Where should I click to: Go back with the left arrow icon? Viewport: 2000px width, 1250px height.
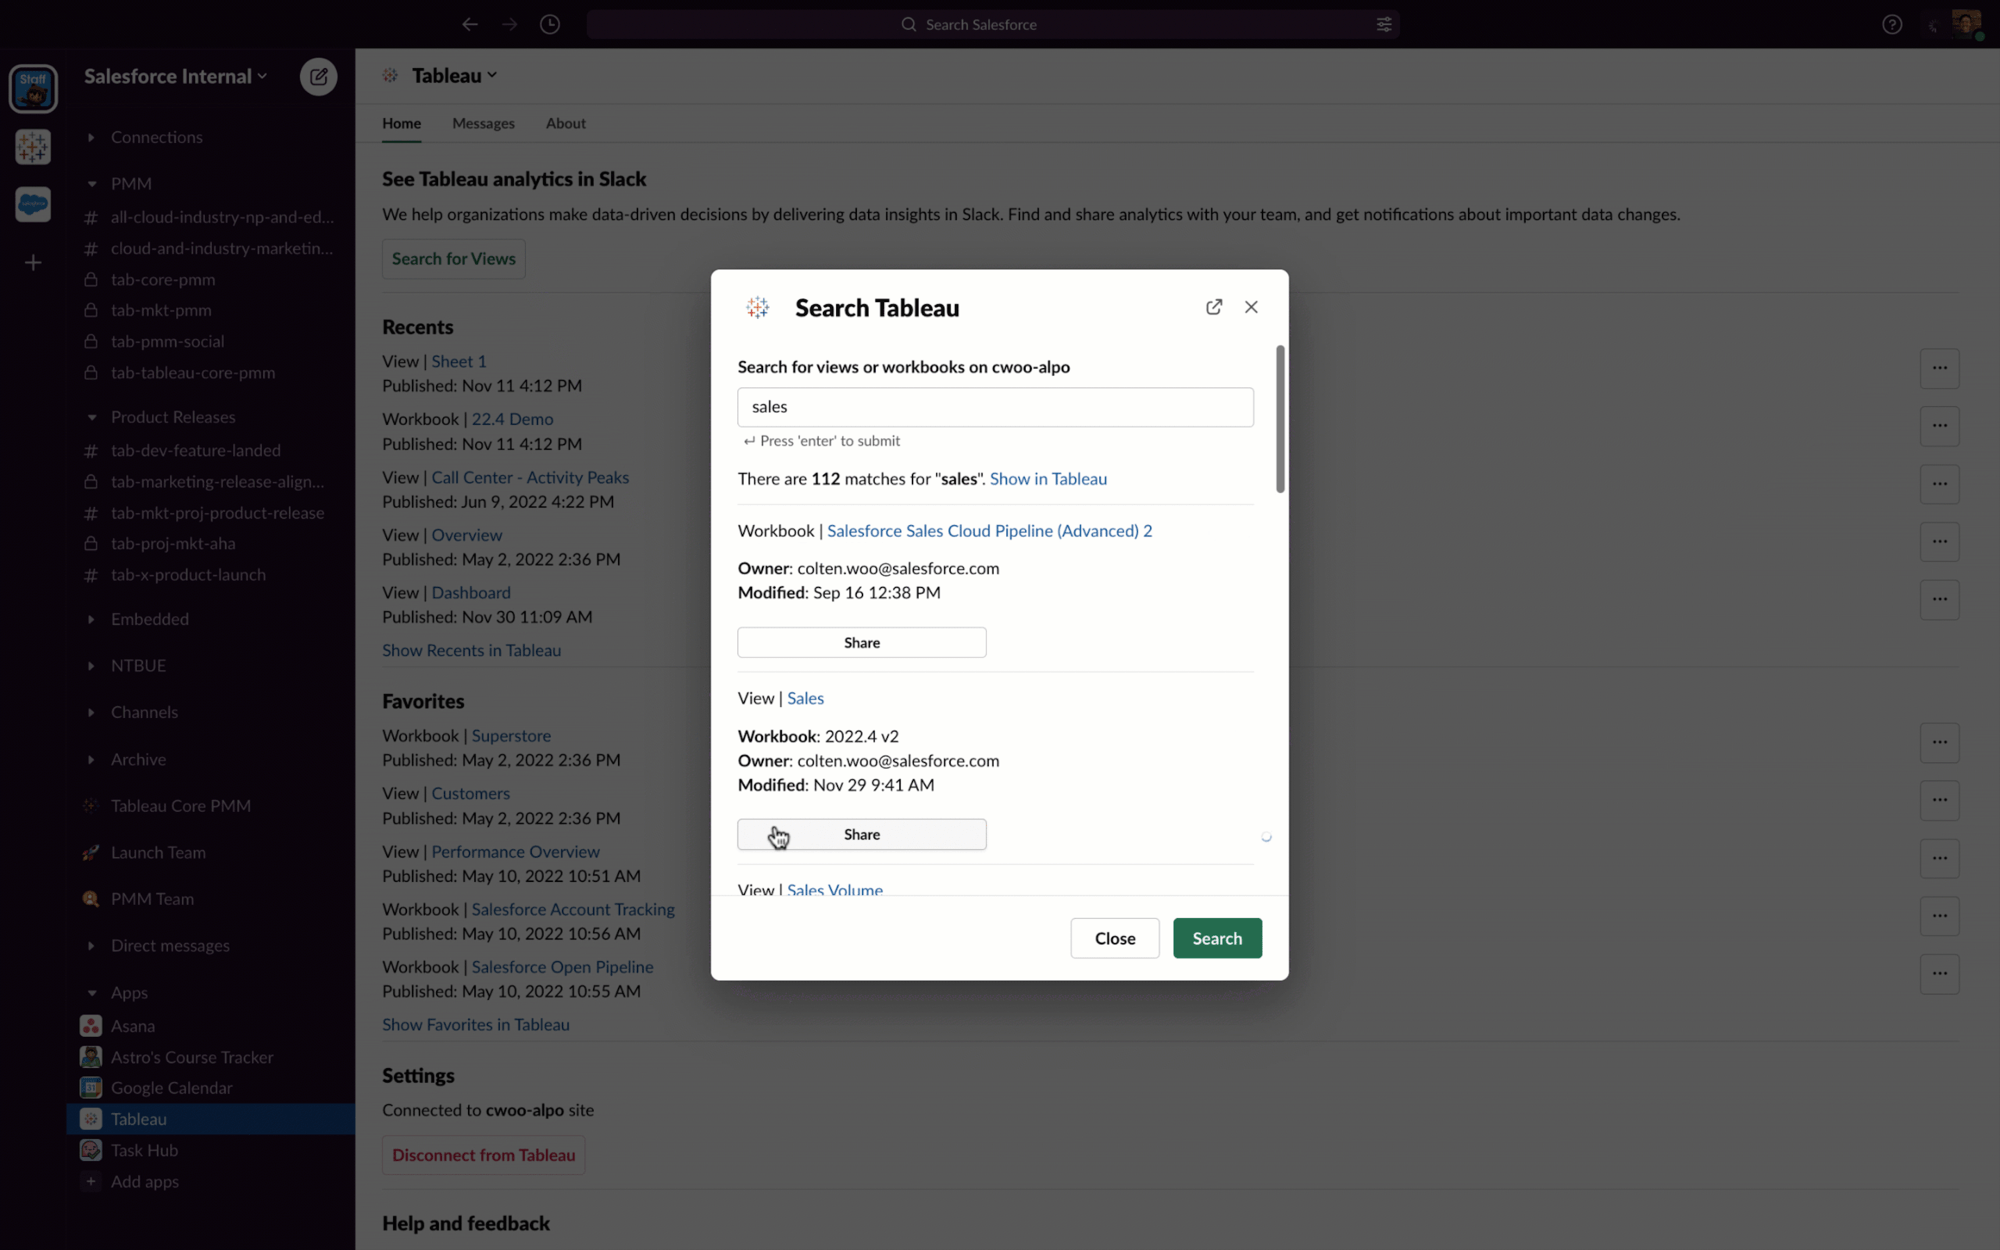(x=469, y=24)
